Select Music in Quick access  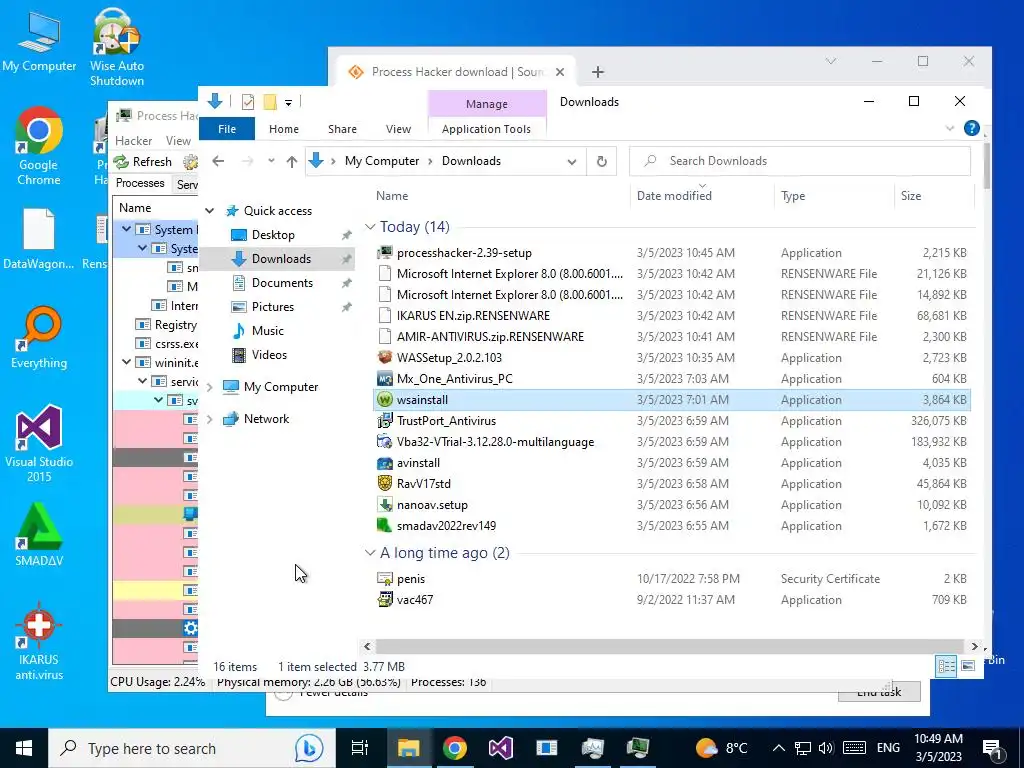[x=267, y=331]
